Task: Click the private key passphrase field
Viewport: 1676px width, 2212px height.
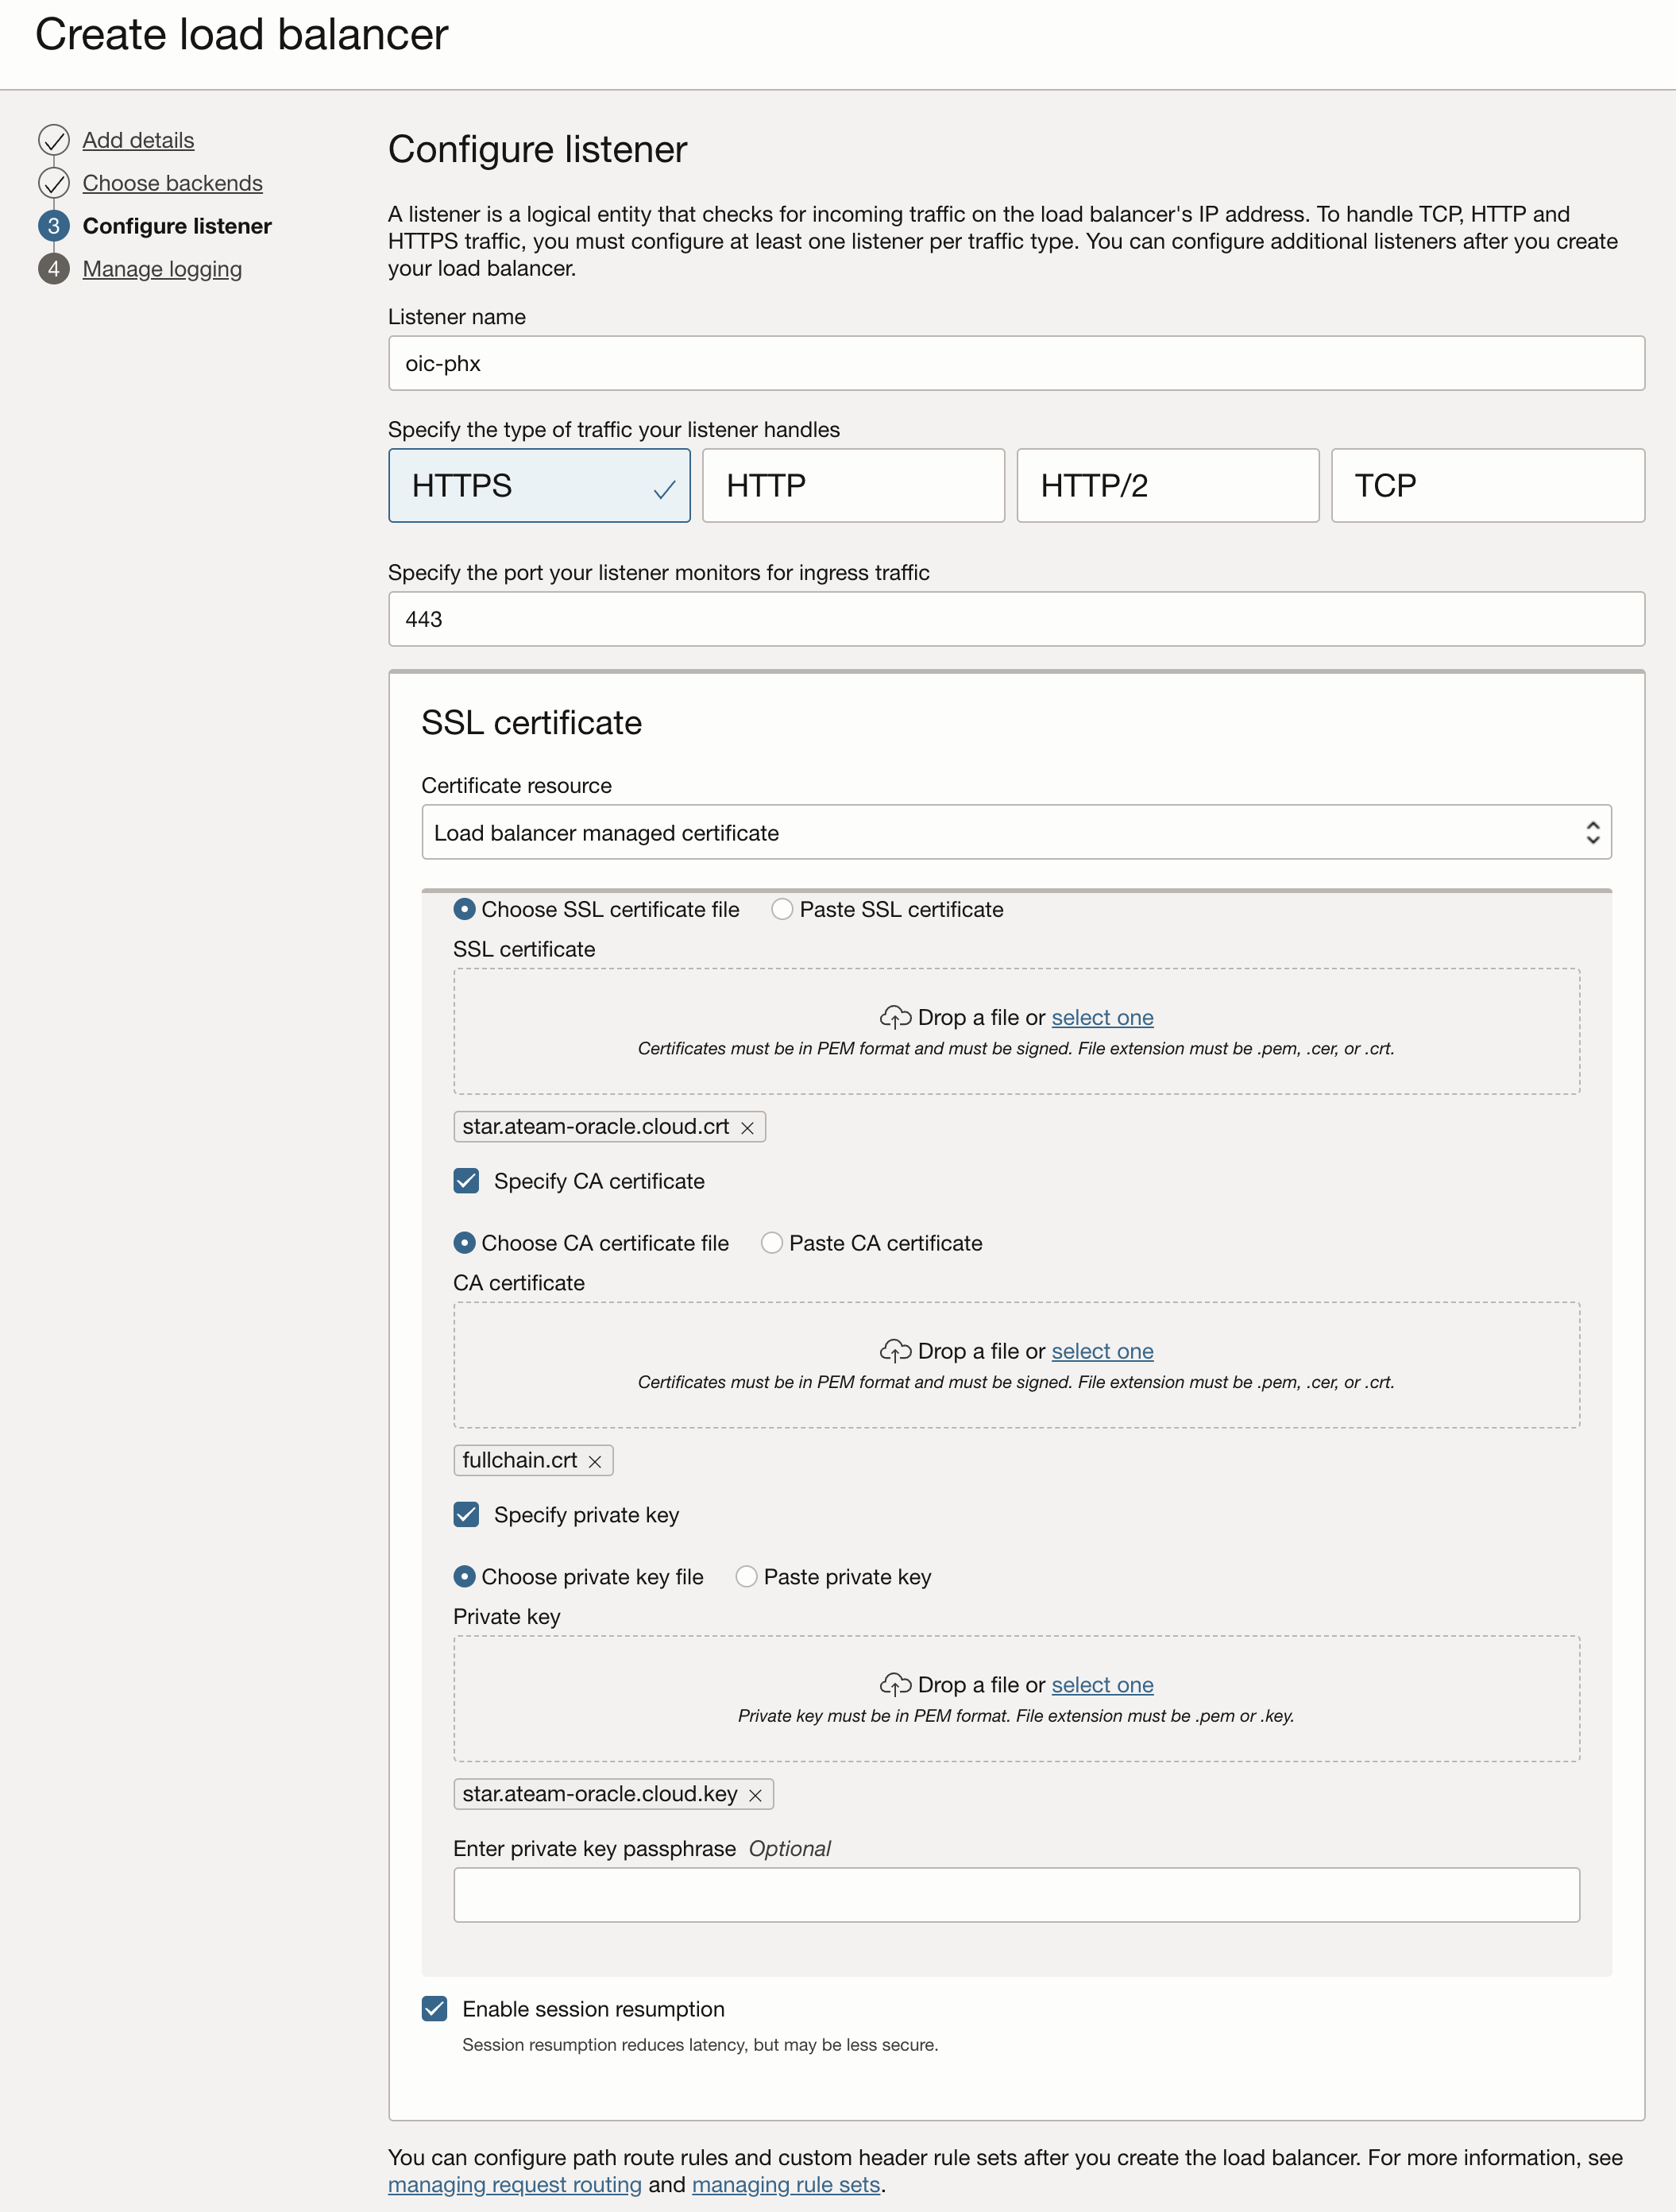Action: point(1016,1895)
